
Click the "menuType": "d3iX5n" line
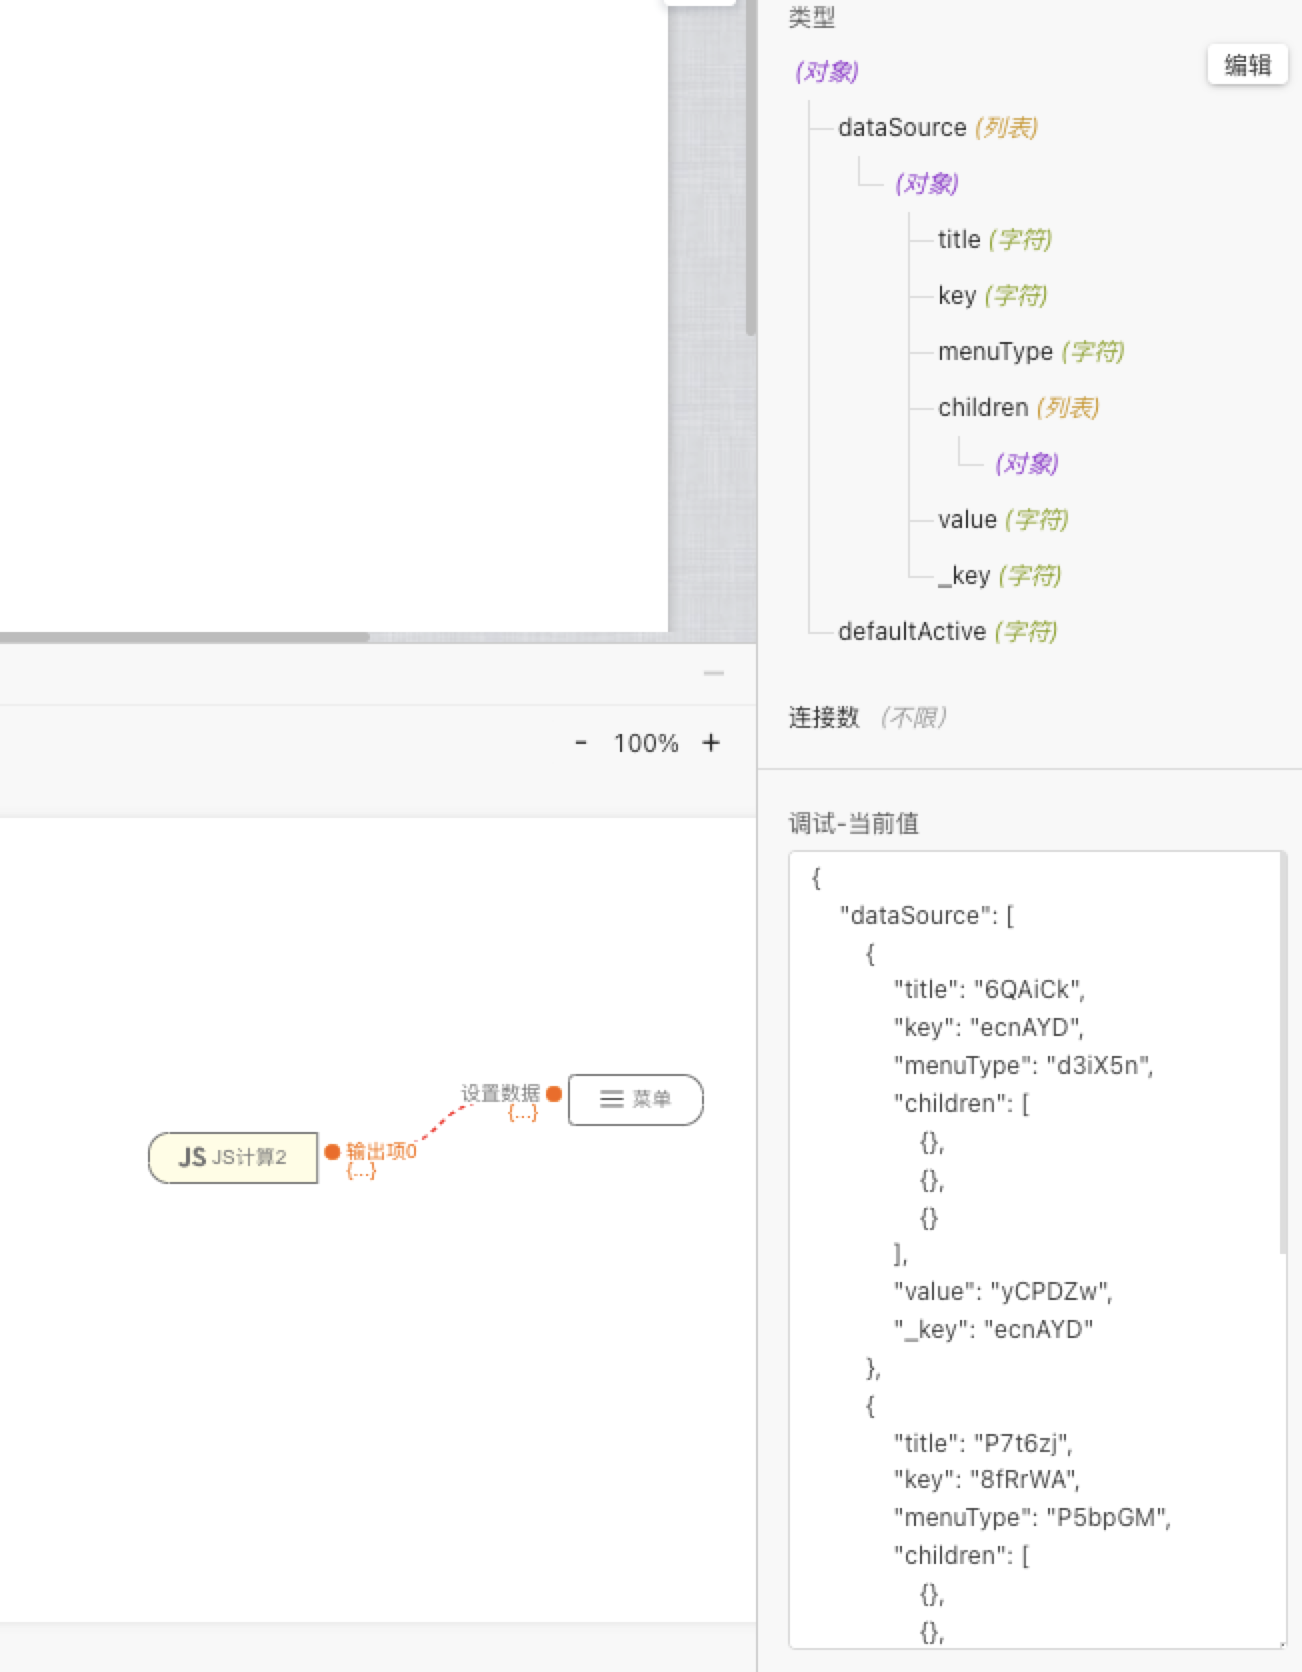coord(1023,1066)
